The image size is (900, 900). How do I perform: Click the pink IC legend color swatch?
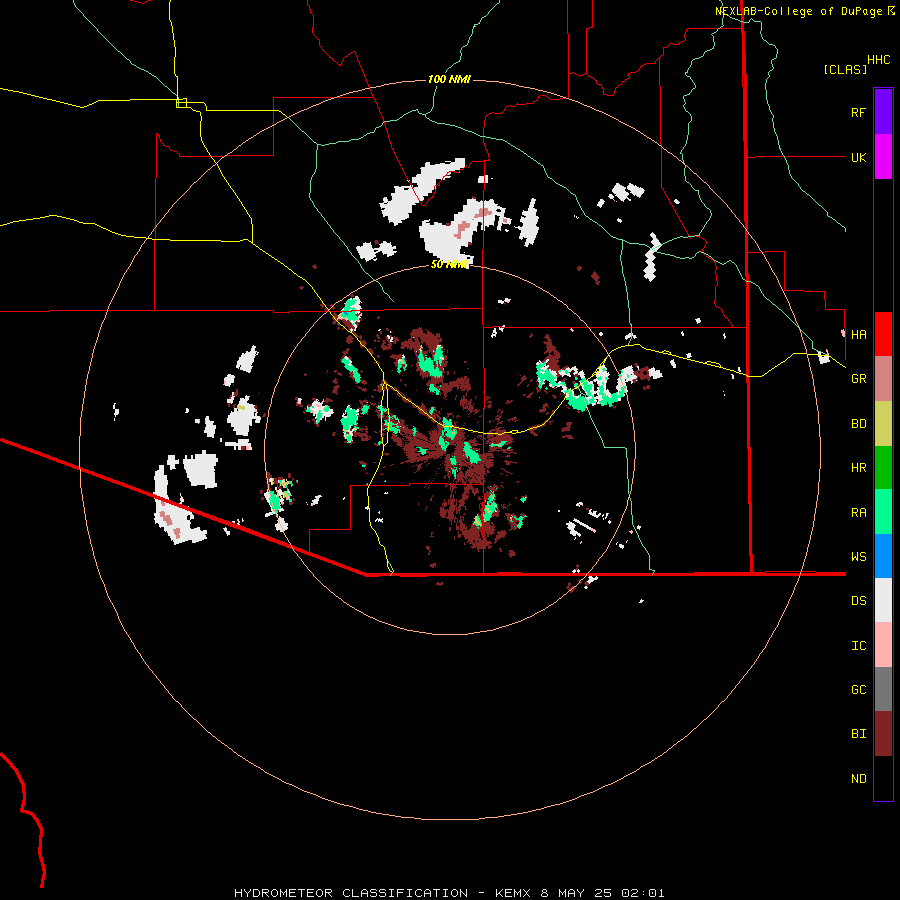(883, 645)
